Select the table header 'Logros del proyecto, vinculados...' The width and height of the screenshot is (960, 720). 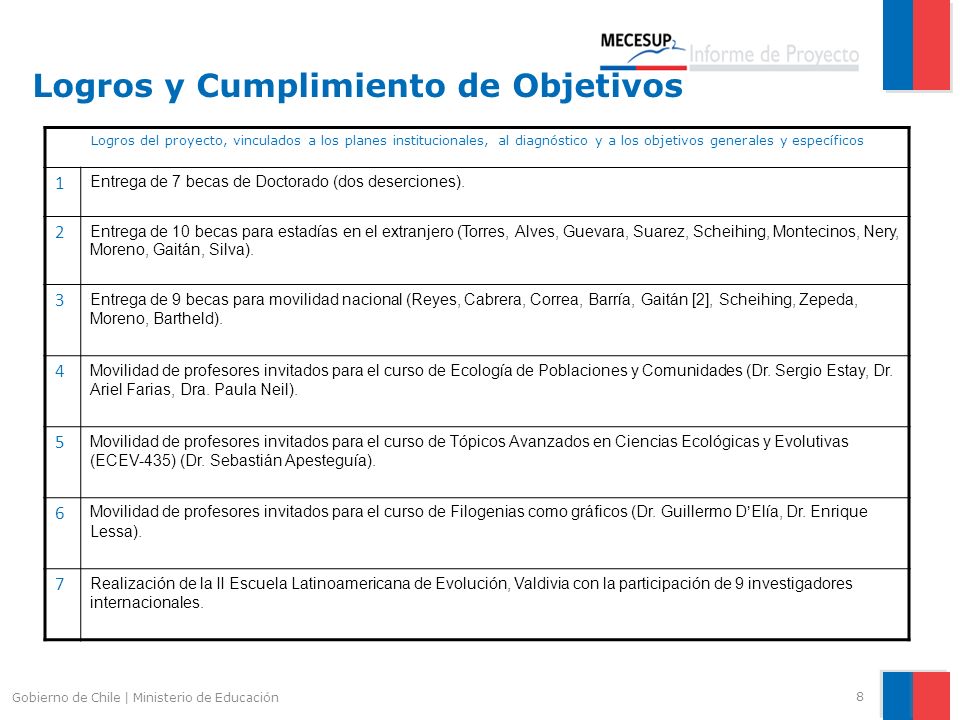[x=477, y=141]
